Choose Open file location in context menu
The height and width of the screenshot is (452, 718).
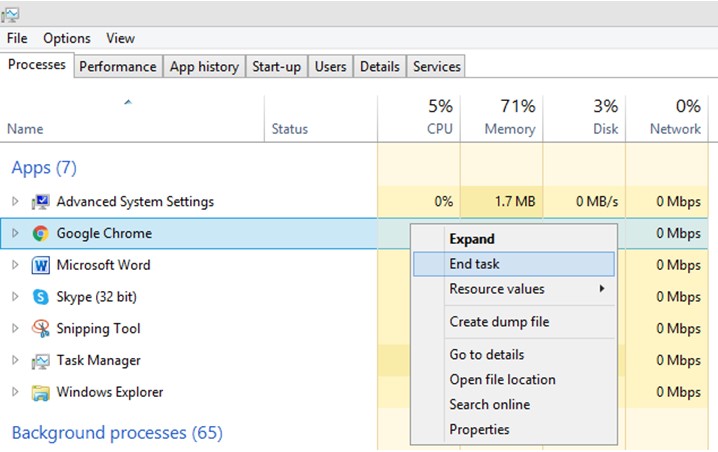514,380
